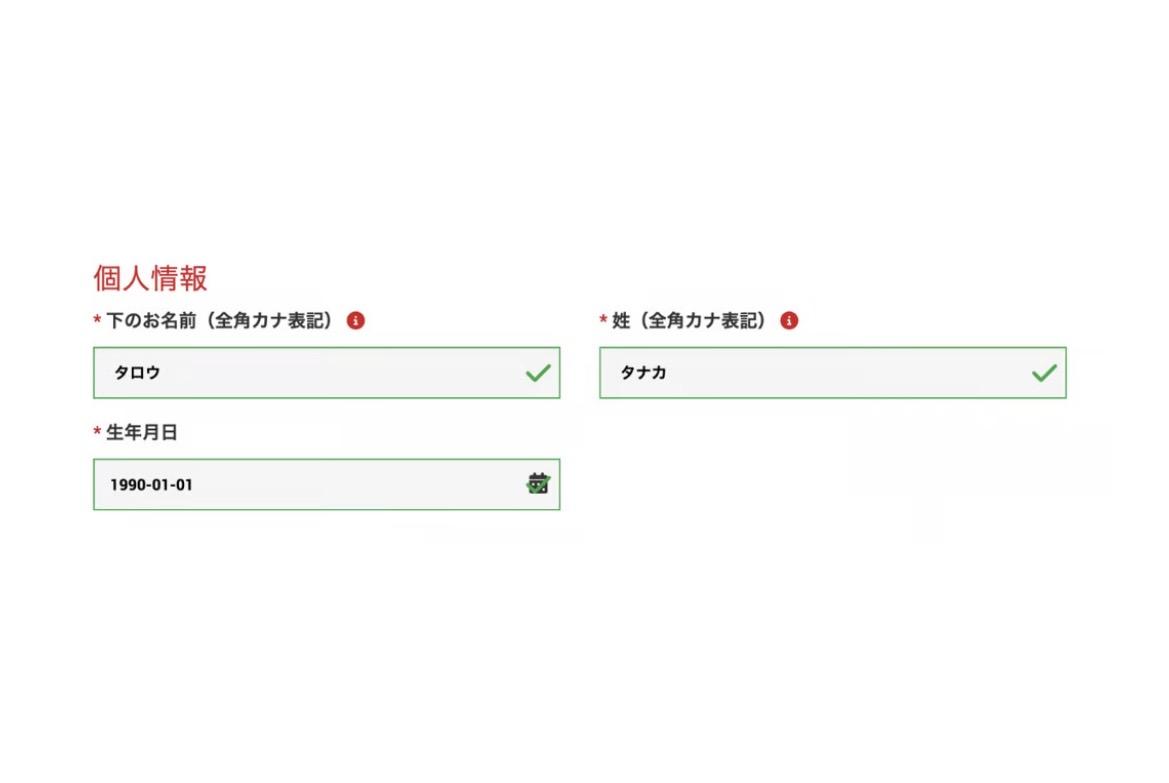The height and width of the screenshot is (783, 1169).
Task: Click red asterisk before 姓 label
Action: point(603,321)
